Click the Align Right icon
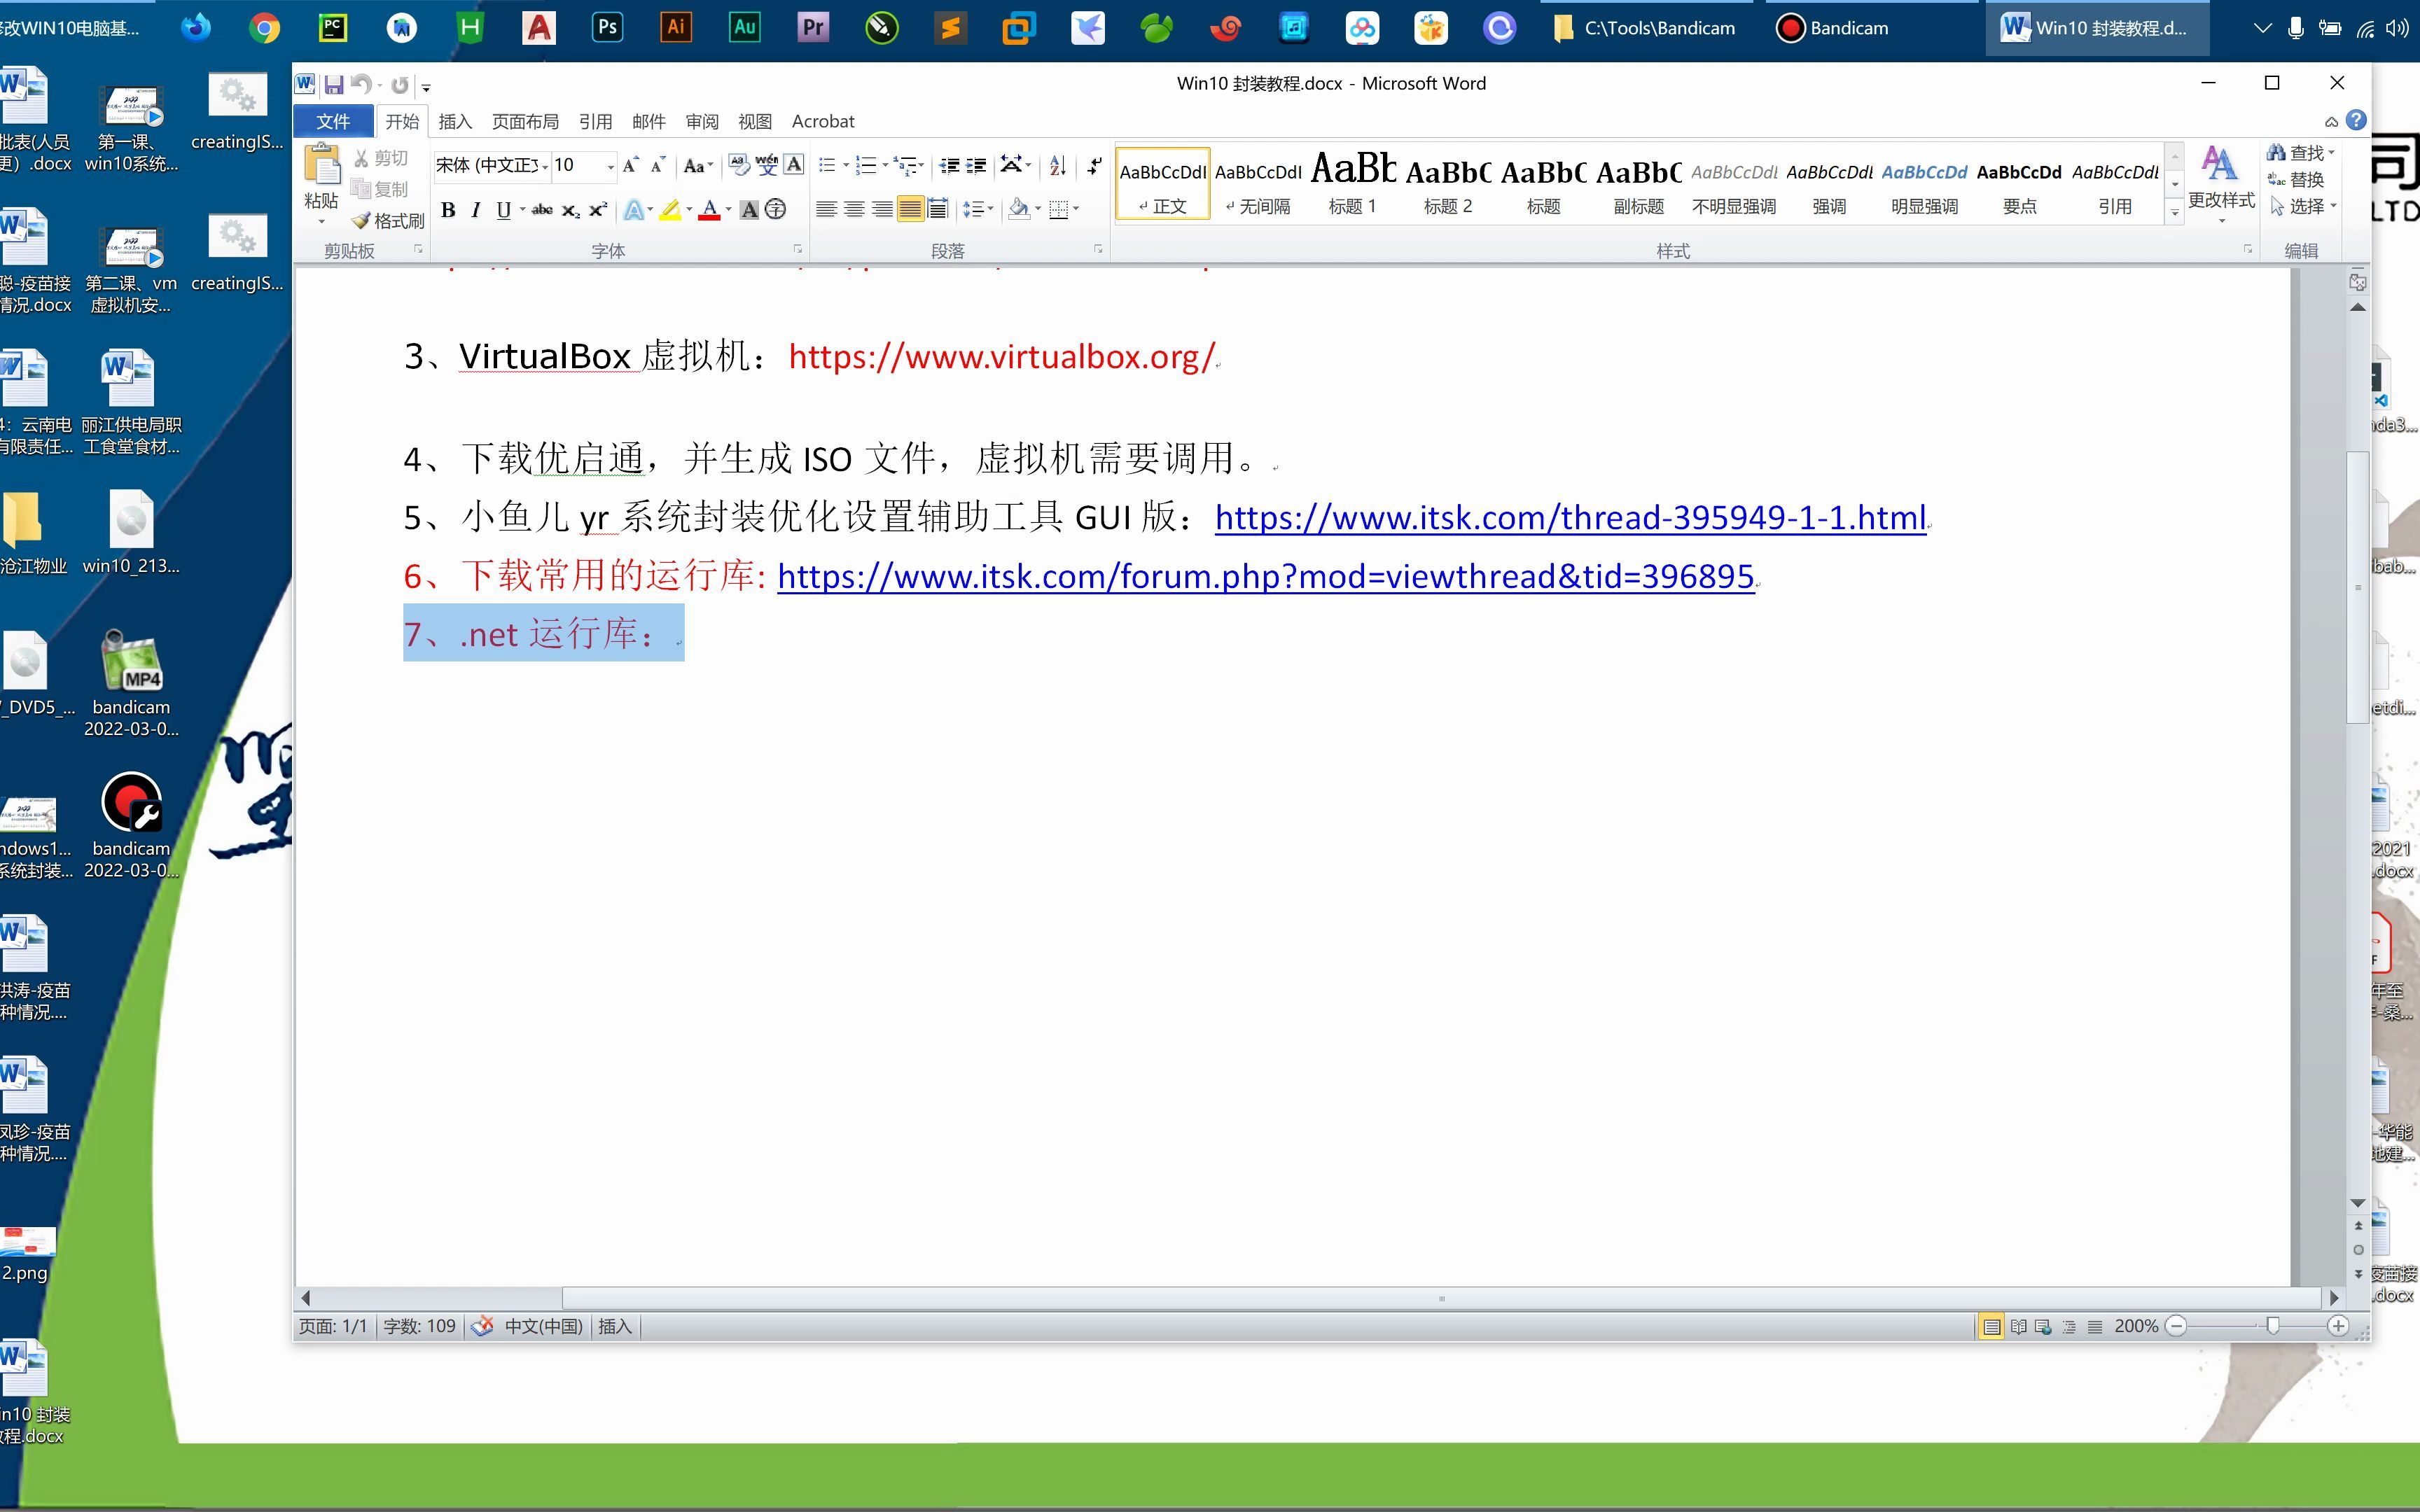2420x1512 pixels. 882,210
